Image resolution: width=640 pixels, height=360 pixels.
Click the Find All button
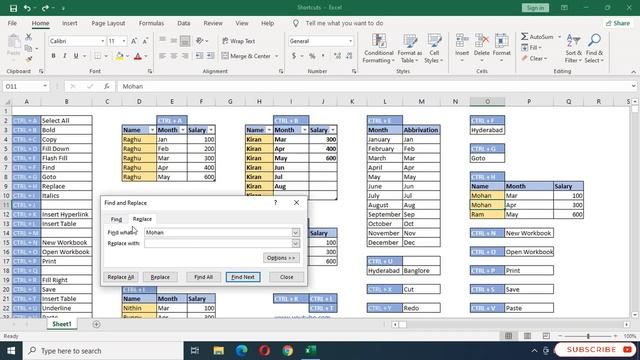203,277
